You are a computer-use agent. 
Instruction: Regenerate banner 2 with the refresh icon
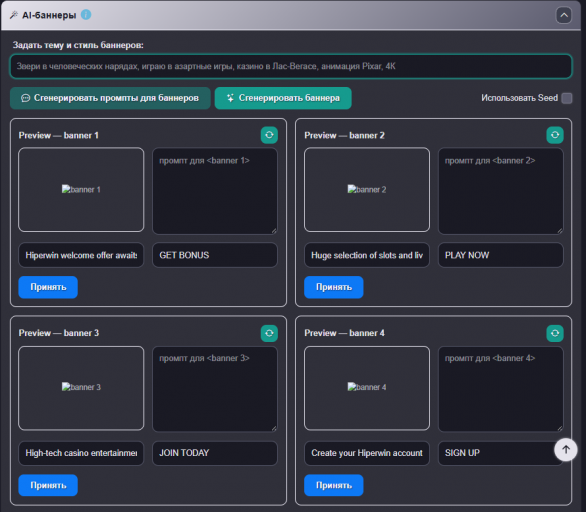tap(555, 135)
